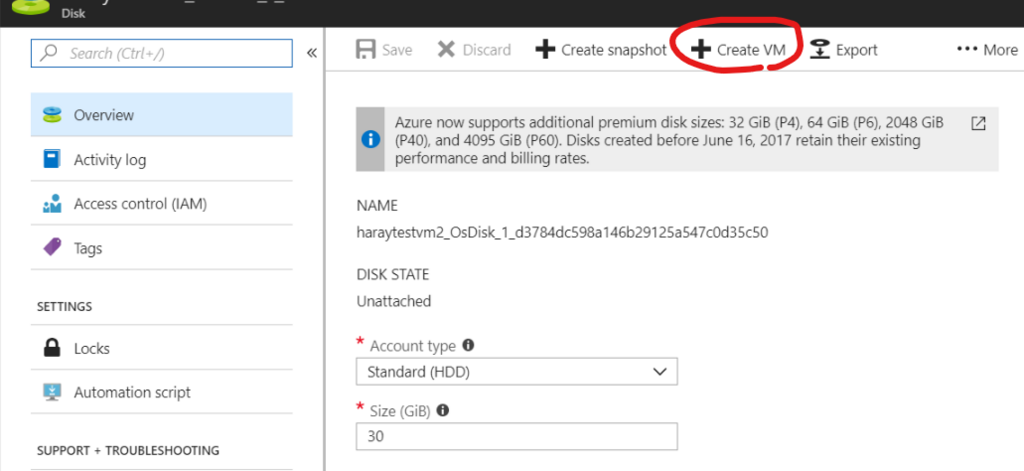Click the purple Tags icon
This screenshot has width=1024, height=471.
52,248
